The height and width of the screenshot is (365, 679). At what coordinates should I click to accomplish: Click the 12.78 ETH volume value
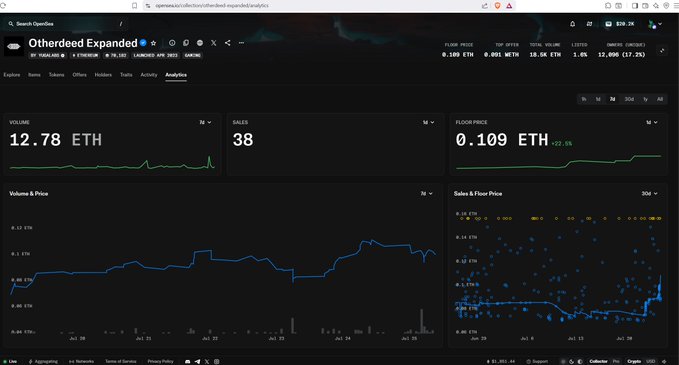pos(55,140)
